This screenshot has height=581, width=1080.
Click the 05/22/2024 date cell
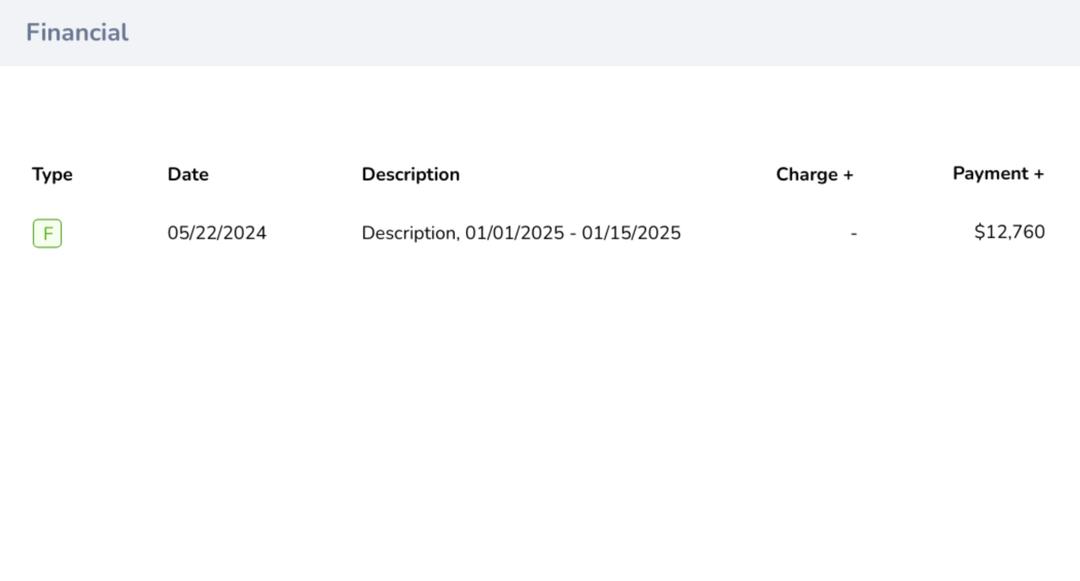tap(217, 233)
